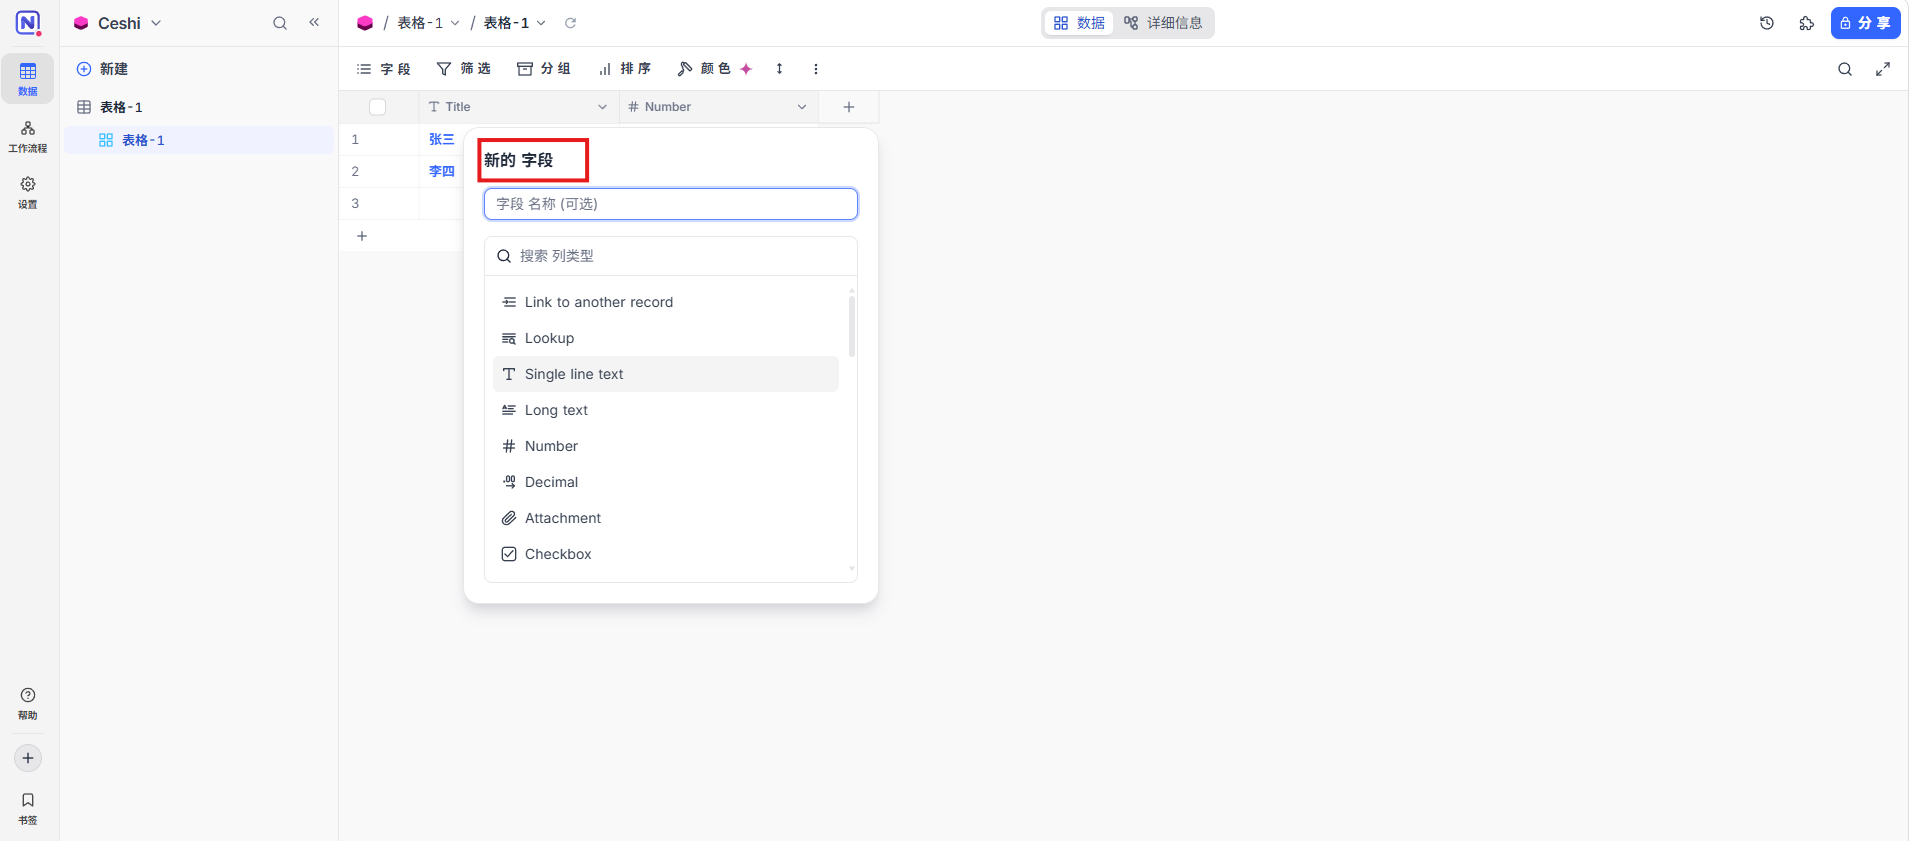Open the first 表格-1 breadcrumb dropdown
Image resolution: width=1911 pixels, height=841 pixels.
coord(455,23)
